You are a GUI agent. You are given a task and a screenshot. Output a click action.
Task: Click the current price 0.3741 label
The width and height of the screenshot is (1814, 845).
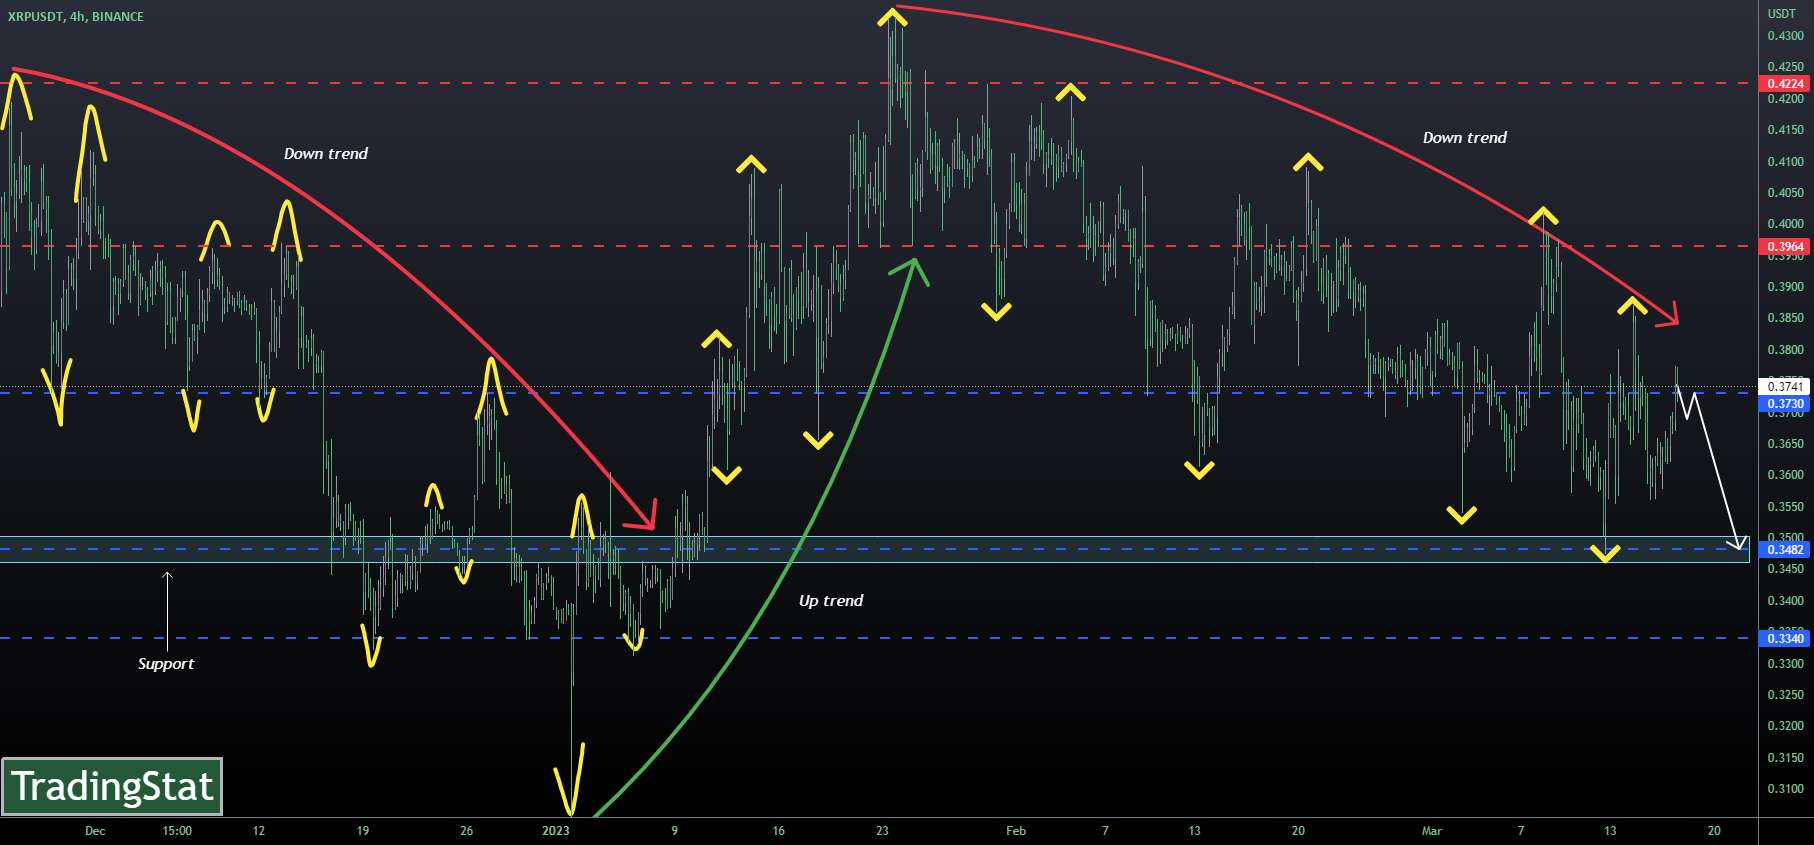(x=1785, y=387)
